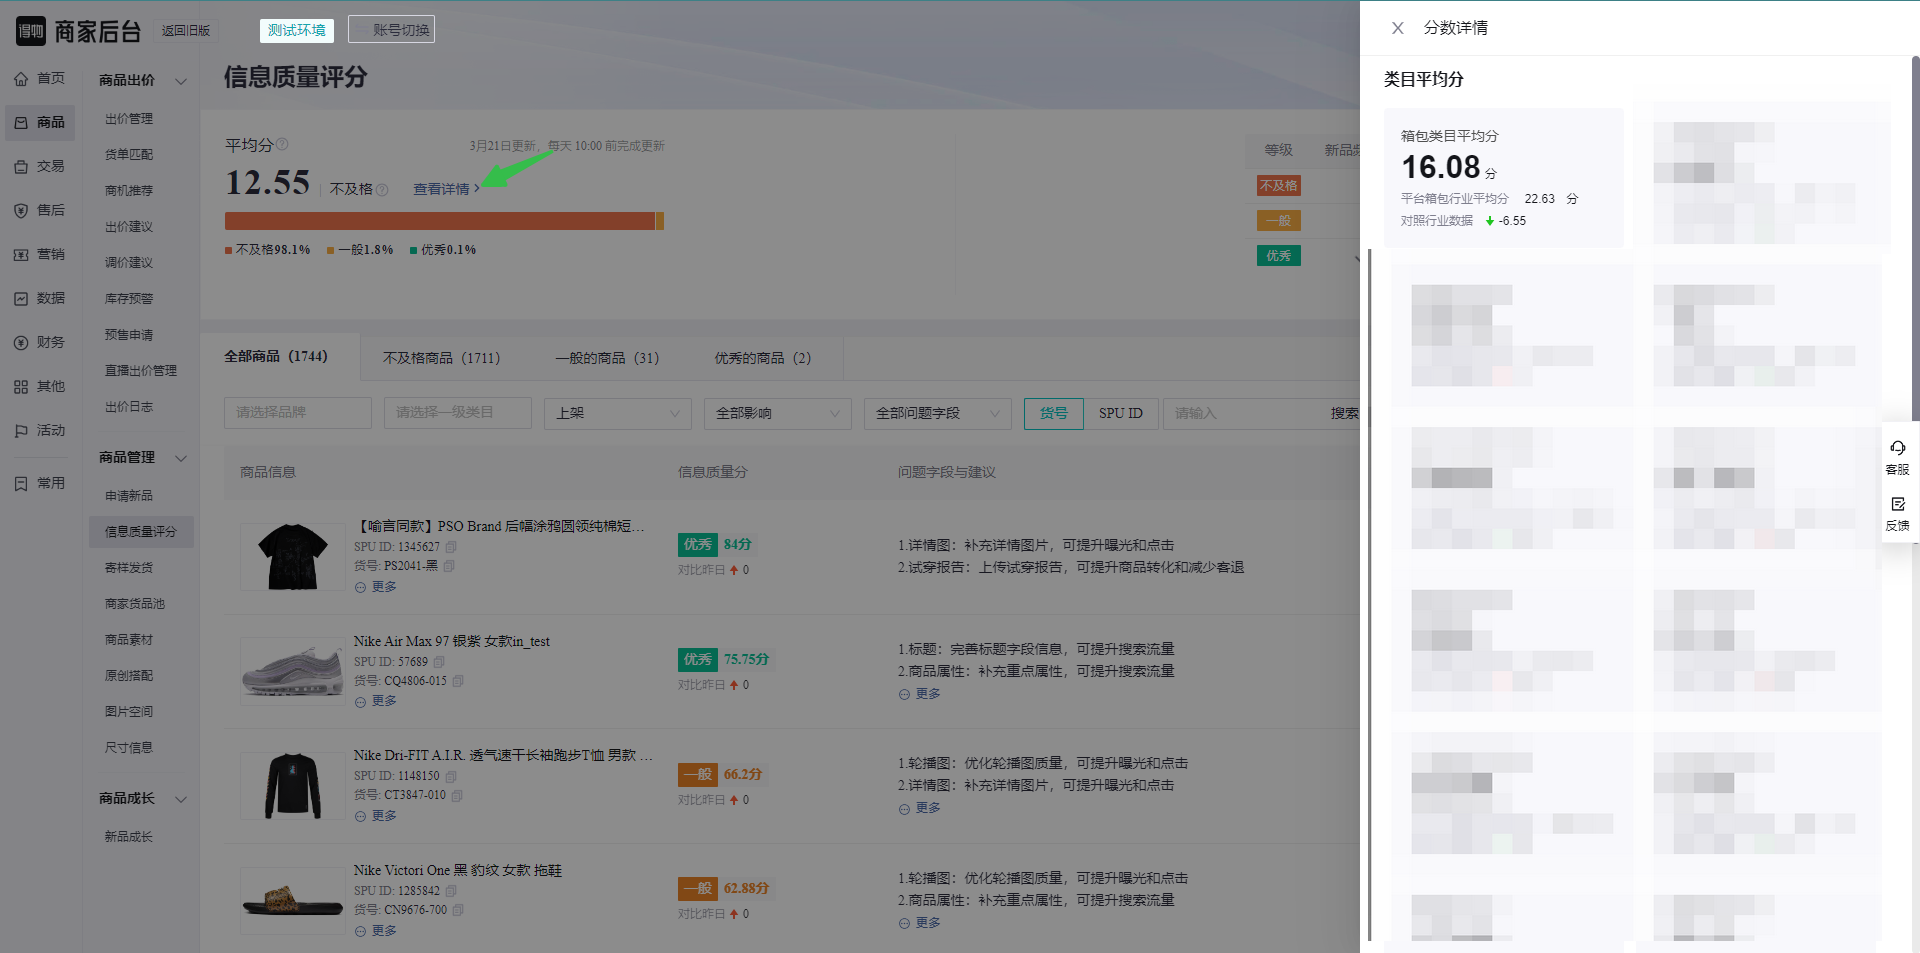This screenshot has height=953, width=1920.
Task: Click 查看详情 link
Action: click(446, 189)
